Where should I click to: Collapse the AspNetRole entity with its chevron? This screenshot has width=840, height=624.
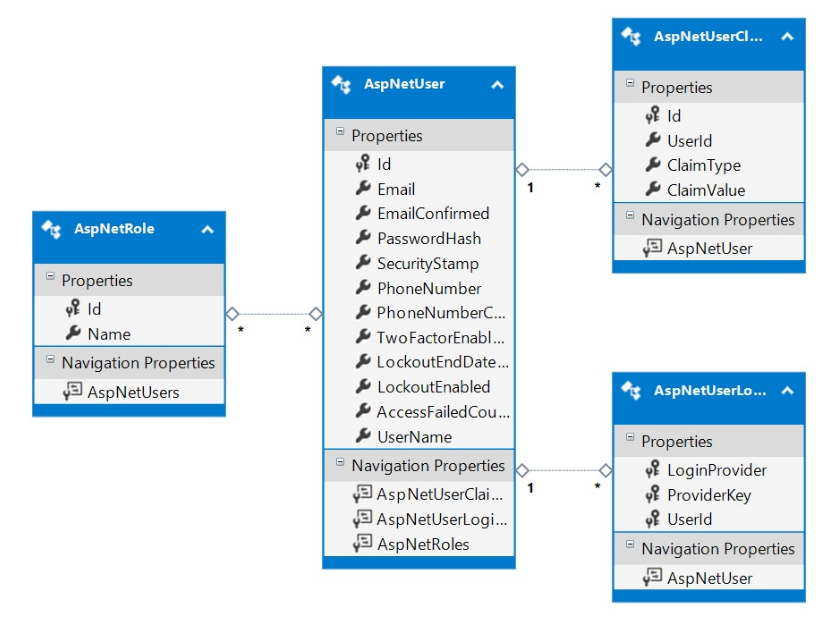tap(207, 230)
